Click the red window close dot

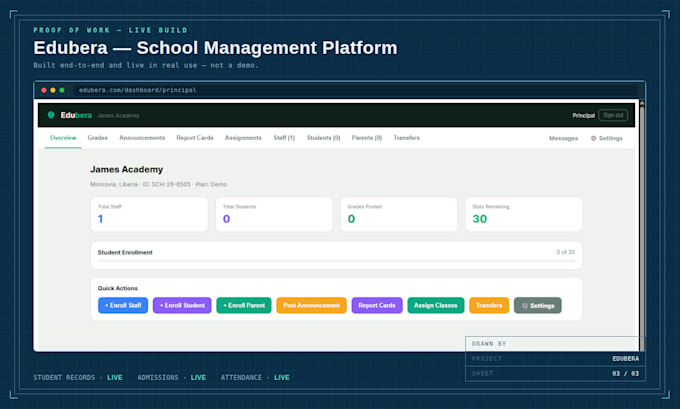pyautogui.click(x=44, y=90)
